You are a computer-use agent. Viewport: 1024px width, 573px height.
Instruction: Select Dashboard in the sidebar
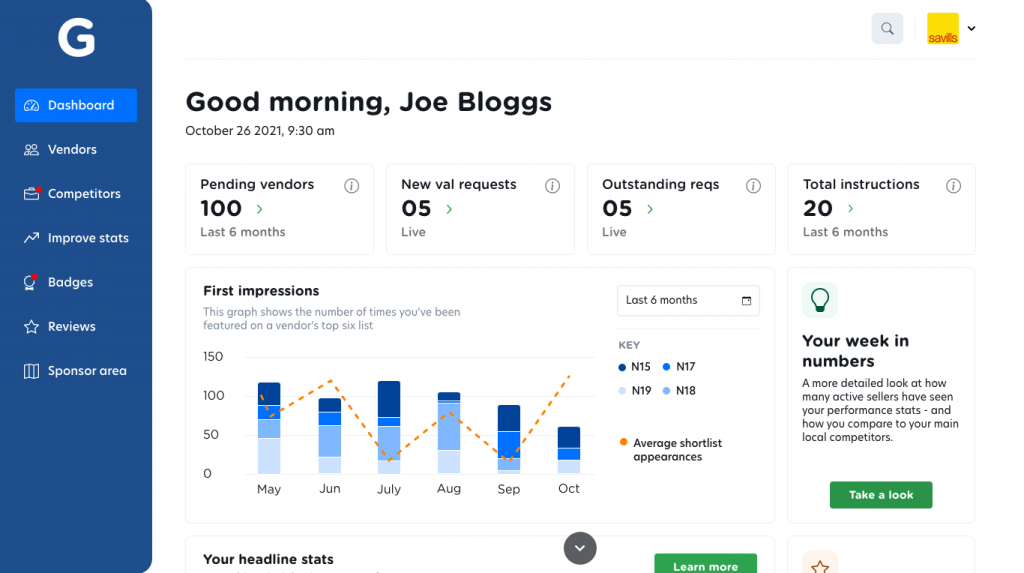coord(76,105)
